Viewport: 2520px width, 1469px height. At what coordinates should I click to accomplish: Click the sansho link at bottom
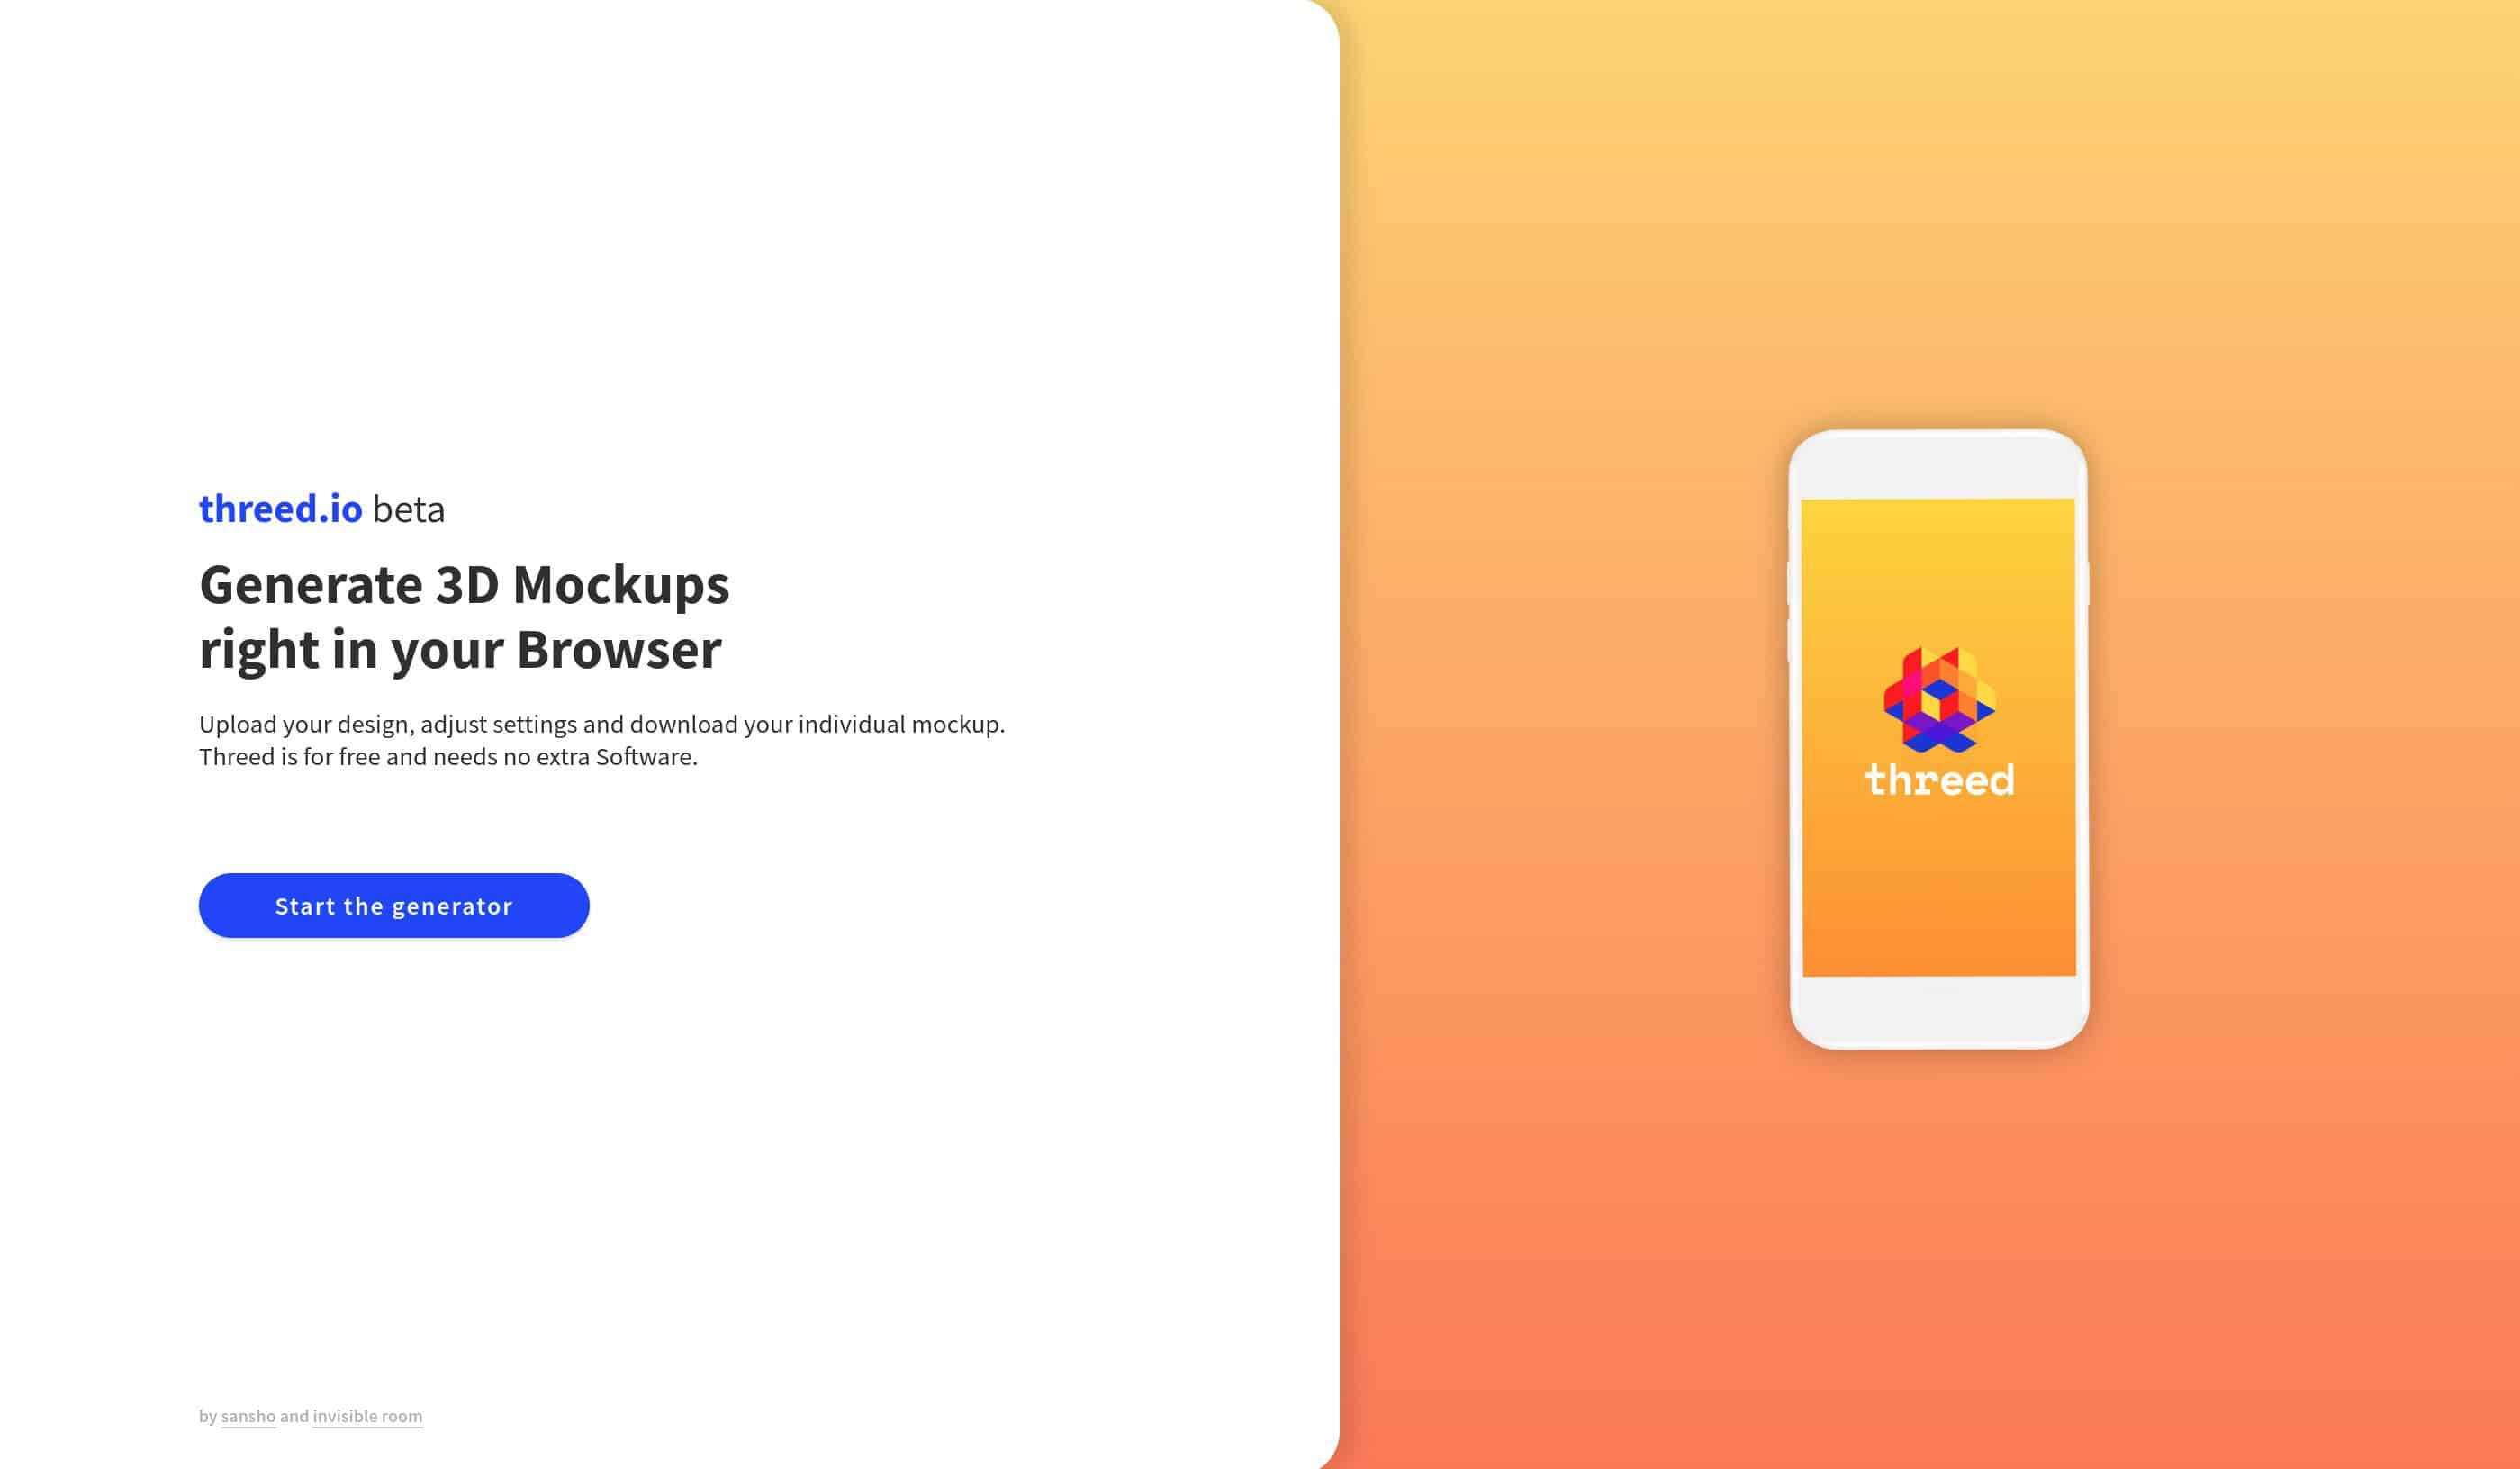[245, 1417]
